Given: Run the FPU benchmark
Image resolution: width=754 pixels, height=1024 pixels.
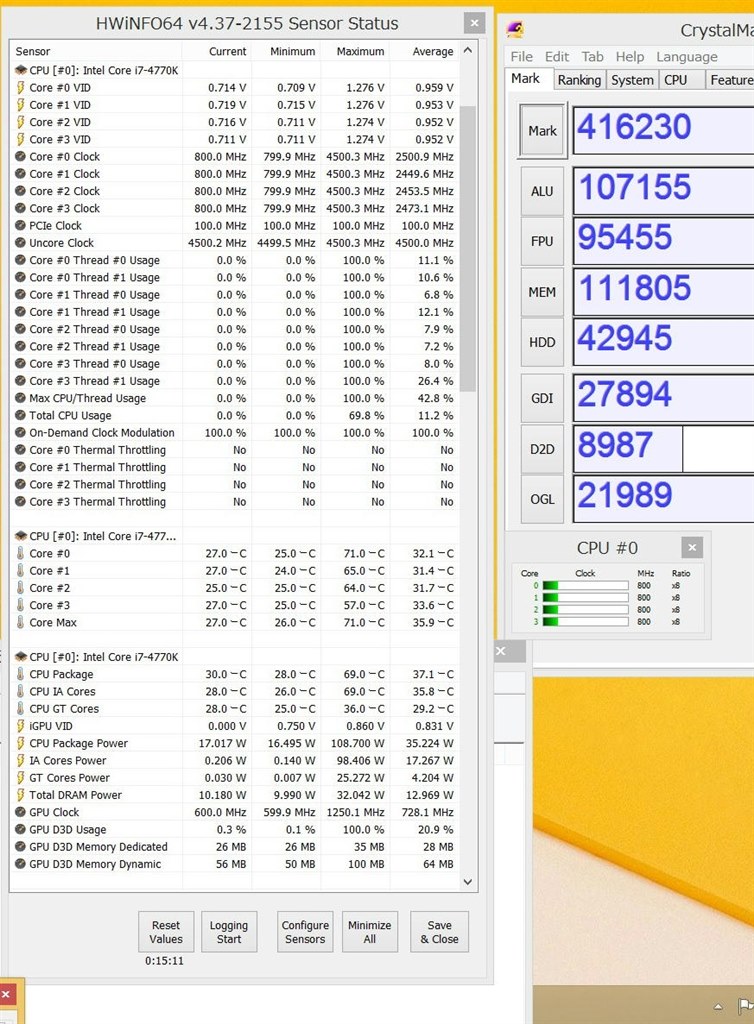Looking at the screenshot, I should coord(542,241).
